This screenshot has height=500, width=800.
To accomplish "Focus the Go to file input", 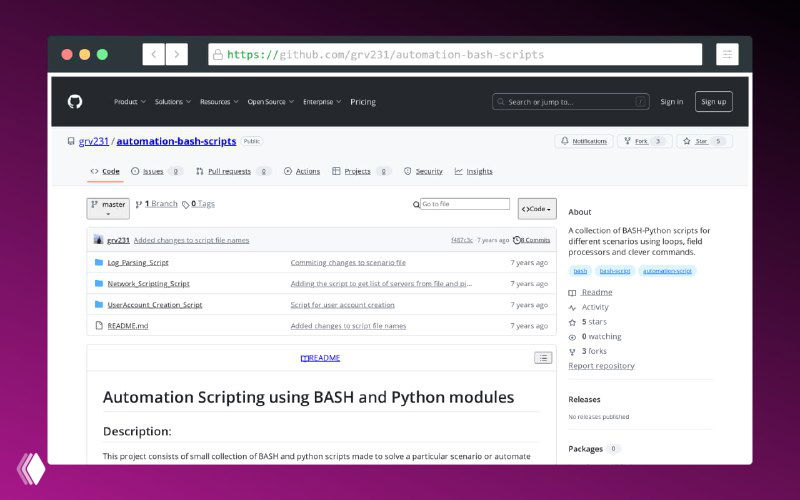I will [465, 204].
